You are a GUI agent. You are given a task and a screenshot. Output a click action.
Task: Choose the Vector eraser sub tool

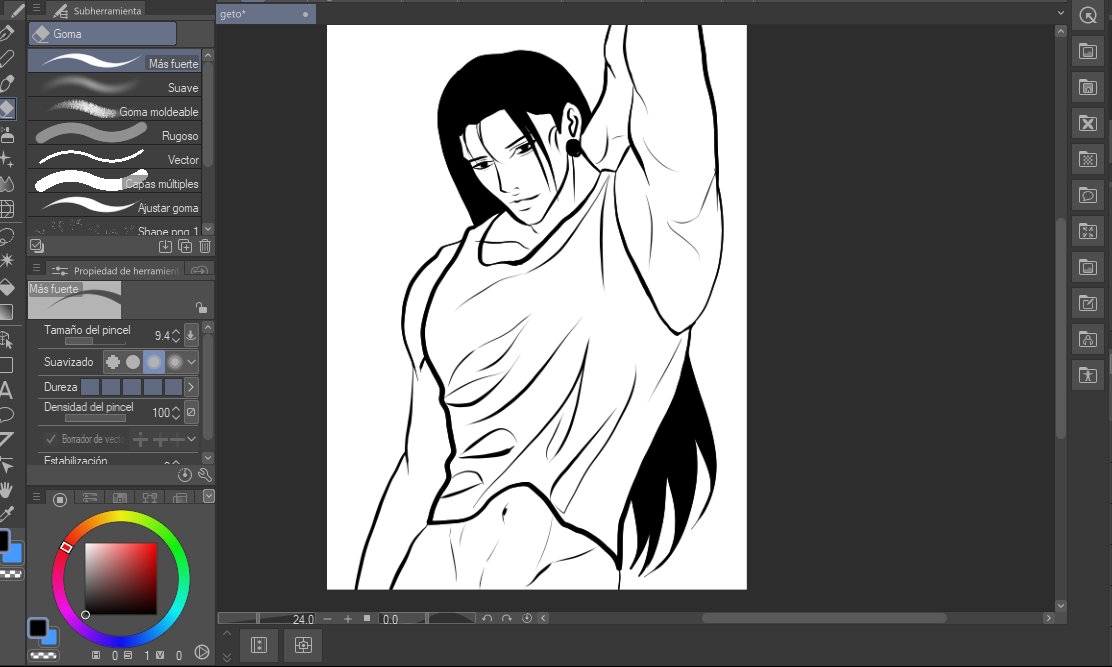point(115,159)
